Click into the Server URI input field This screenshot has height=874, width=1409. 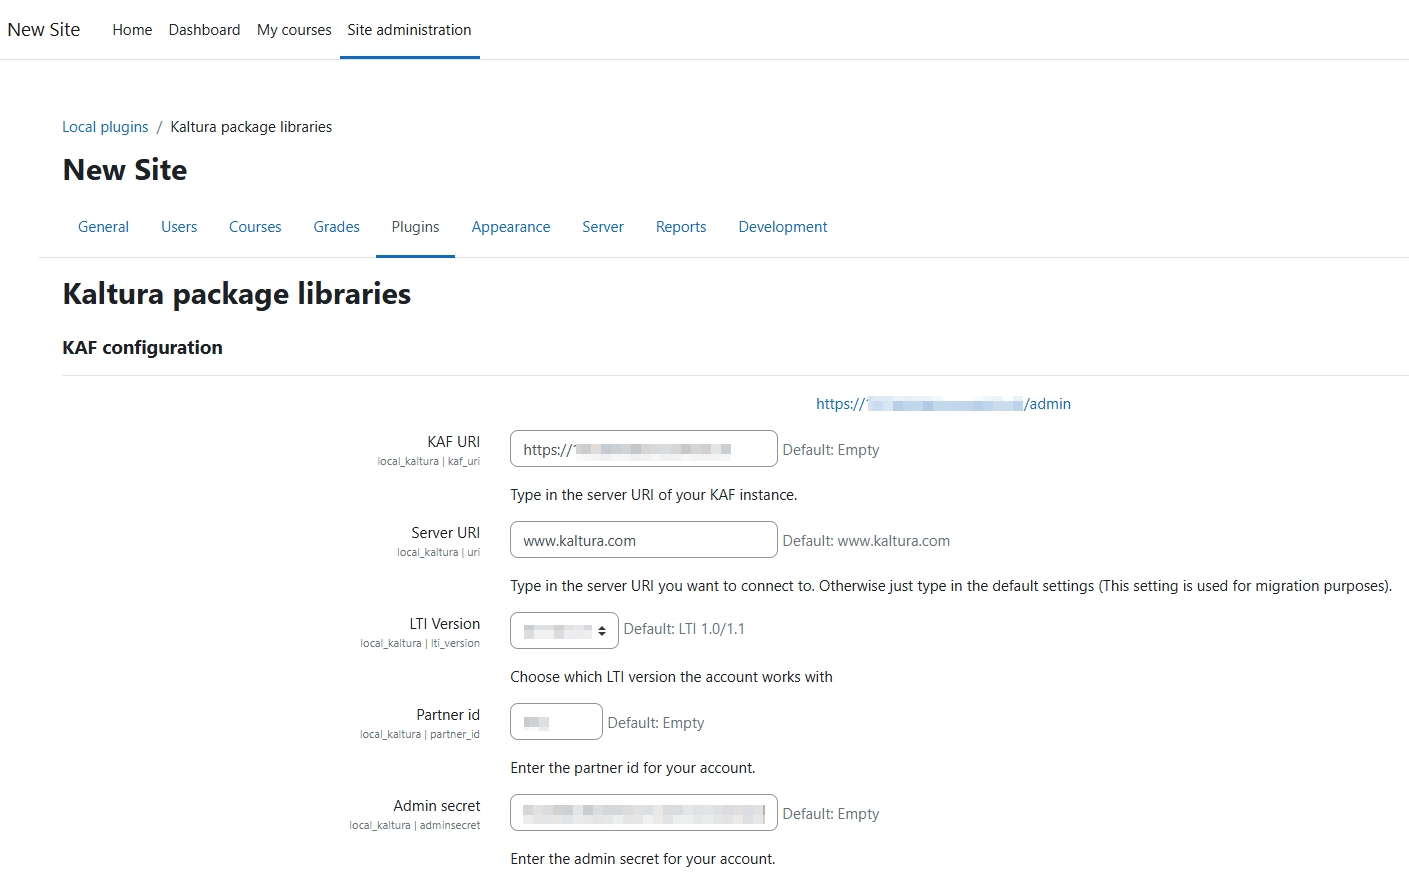point(644,540)
